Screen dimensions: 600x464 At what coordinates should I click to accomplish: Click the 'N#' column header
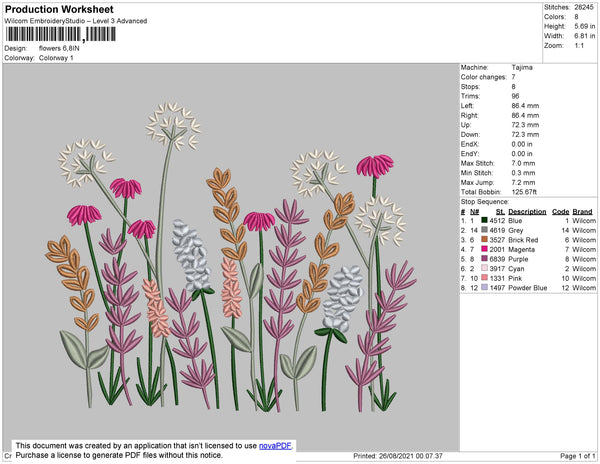tap(474, 212)
